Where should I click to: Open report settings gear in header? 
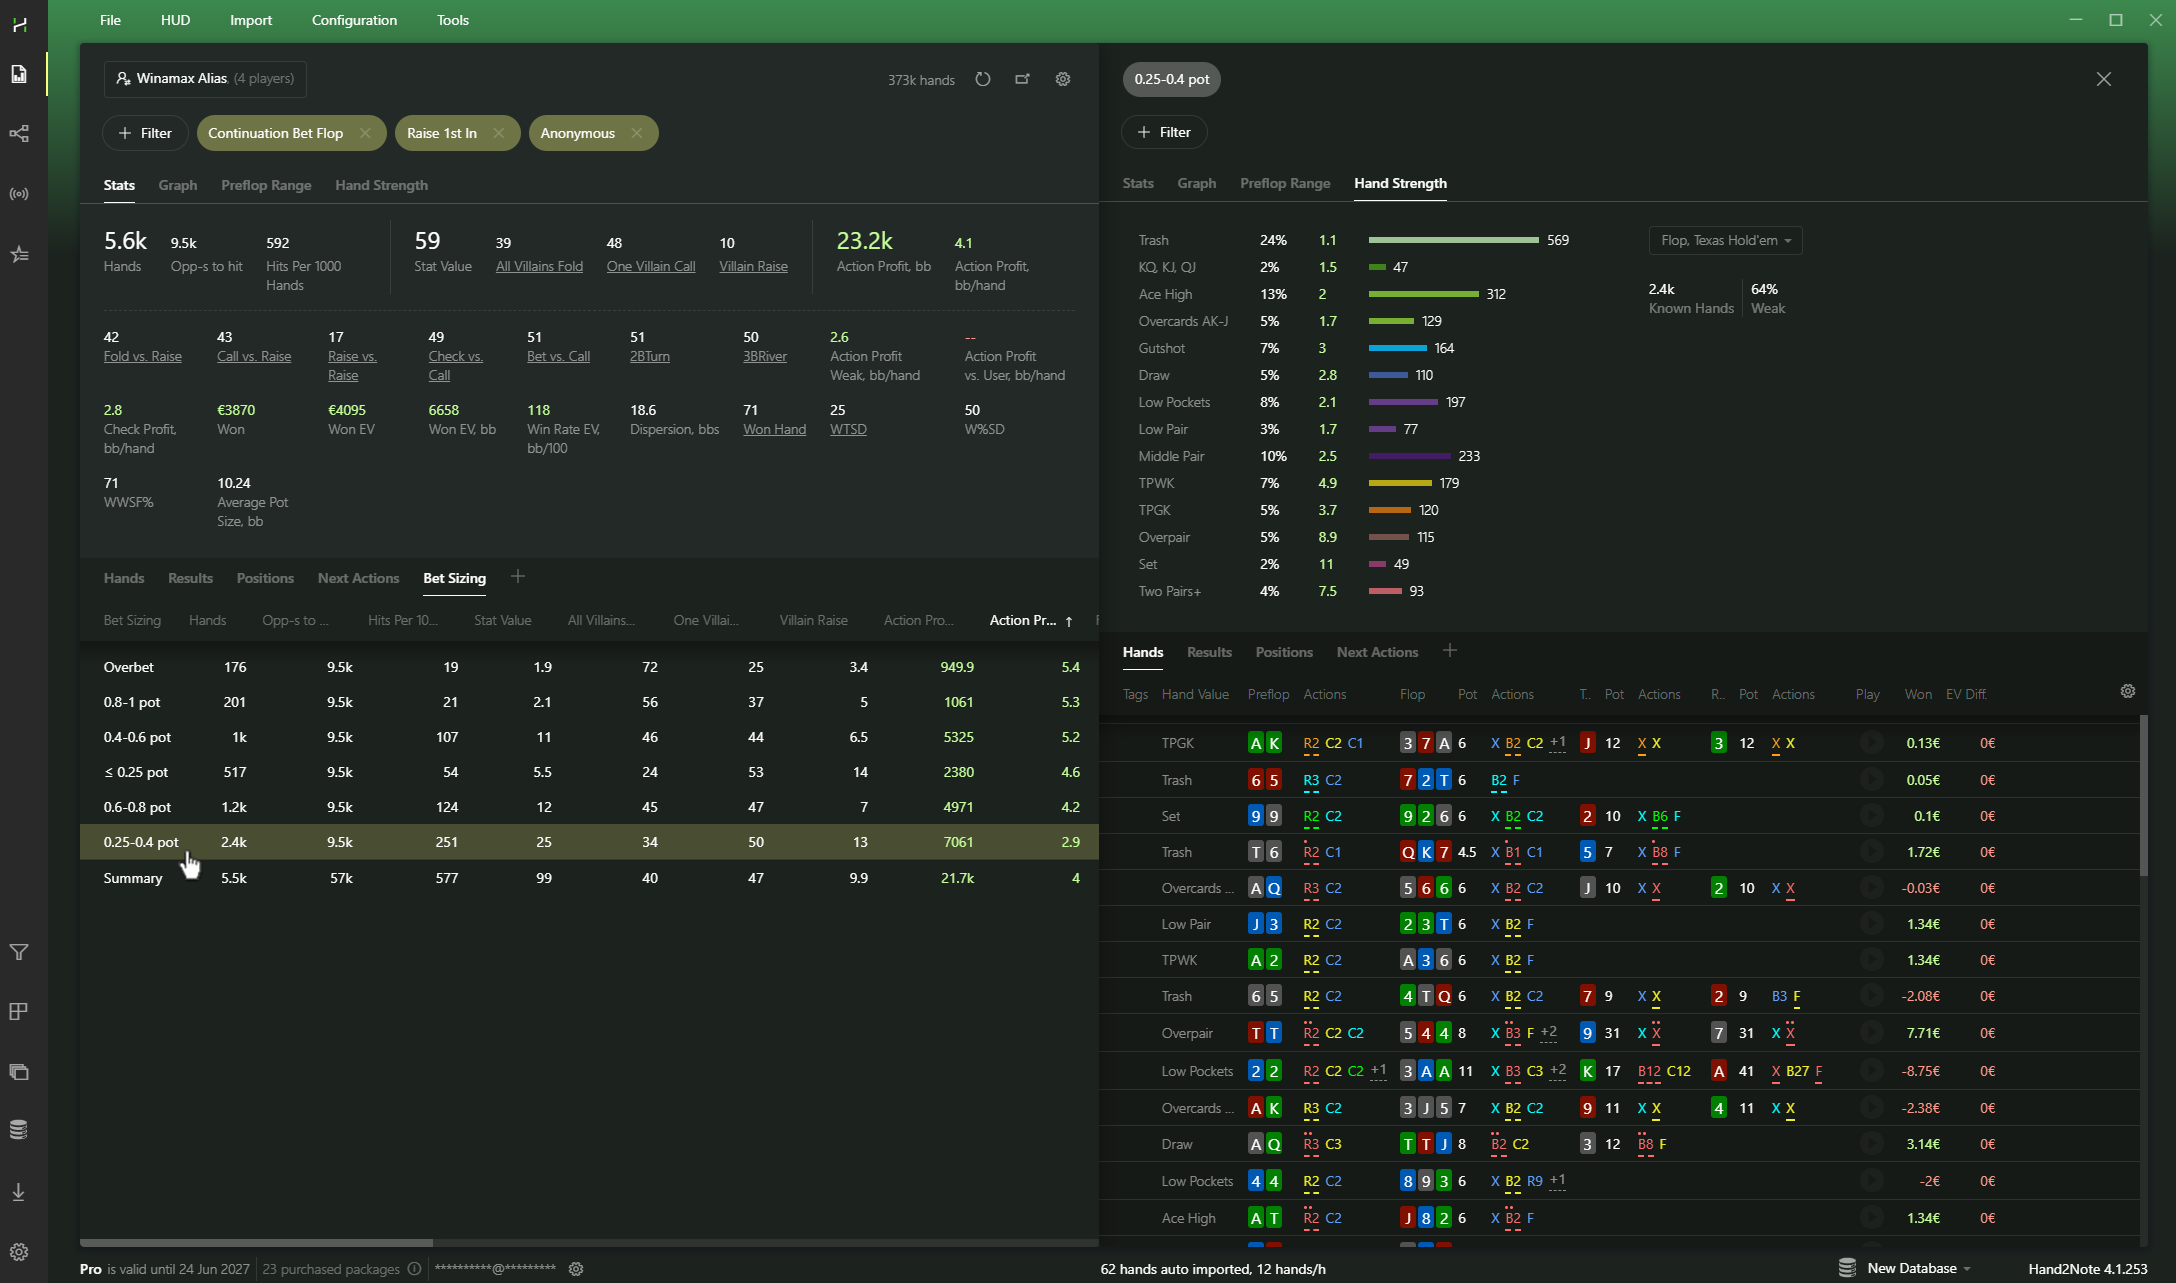tap(1063, 79)
